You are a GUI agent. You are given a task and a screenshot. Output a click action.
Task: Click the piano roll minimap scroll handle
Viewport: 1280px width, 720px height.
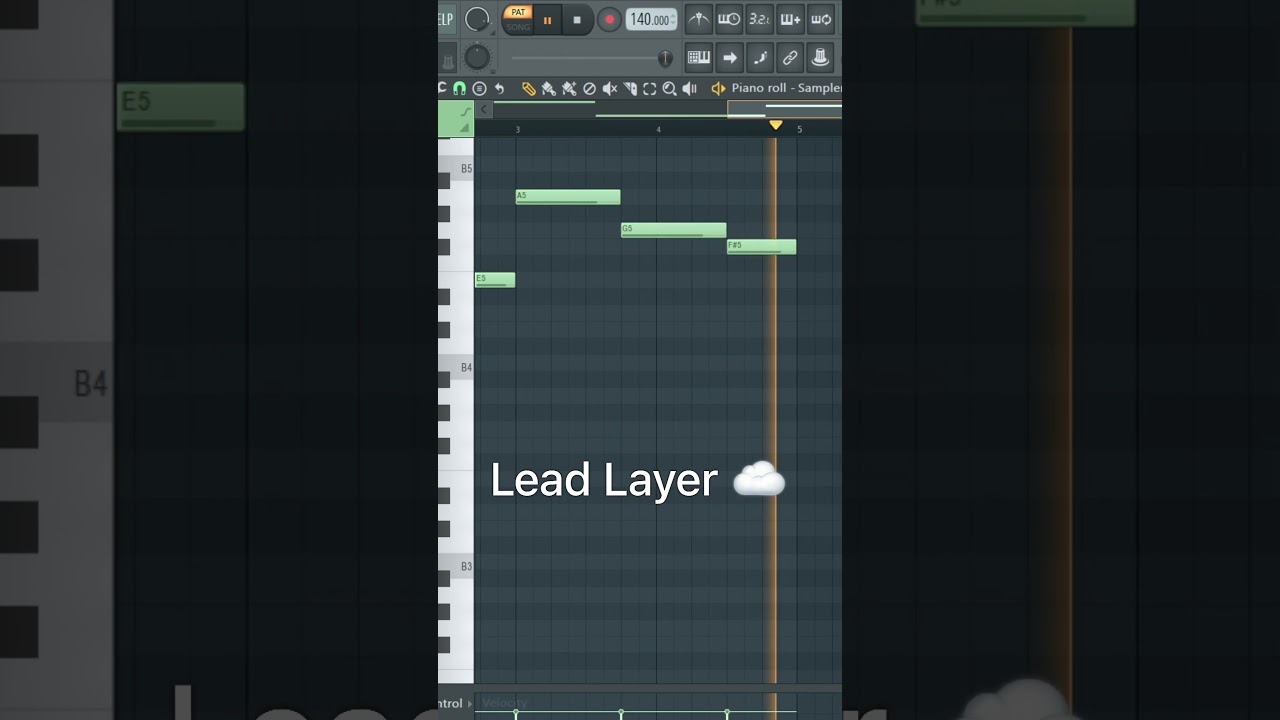(785, 109)
